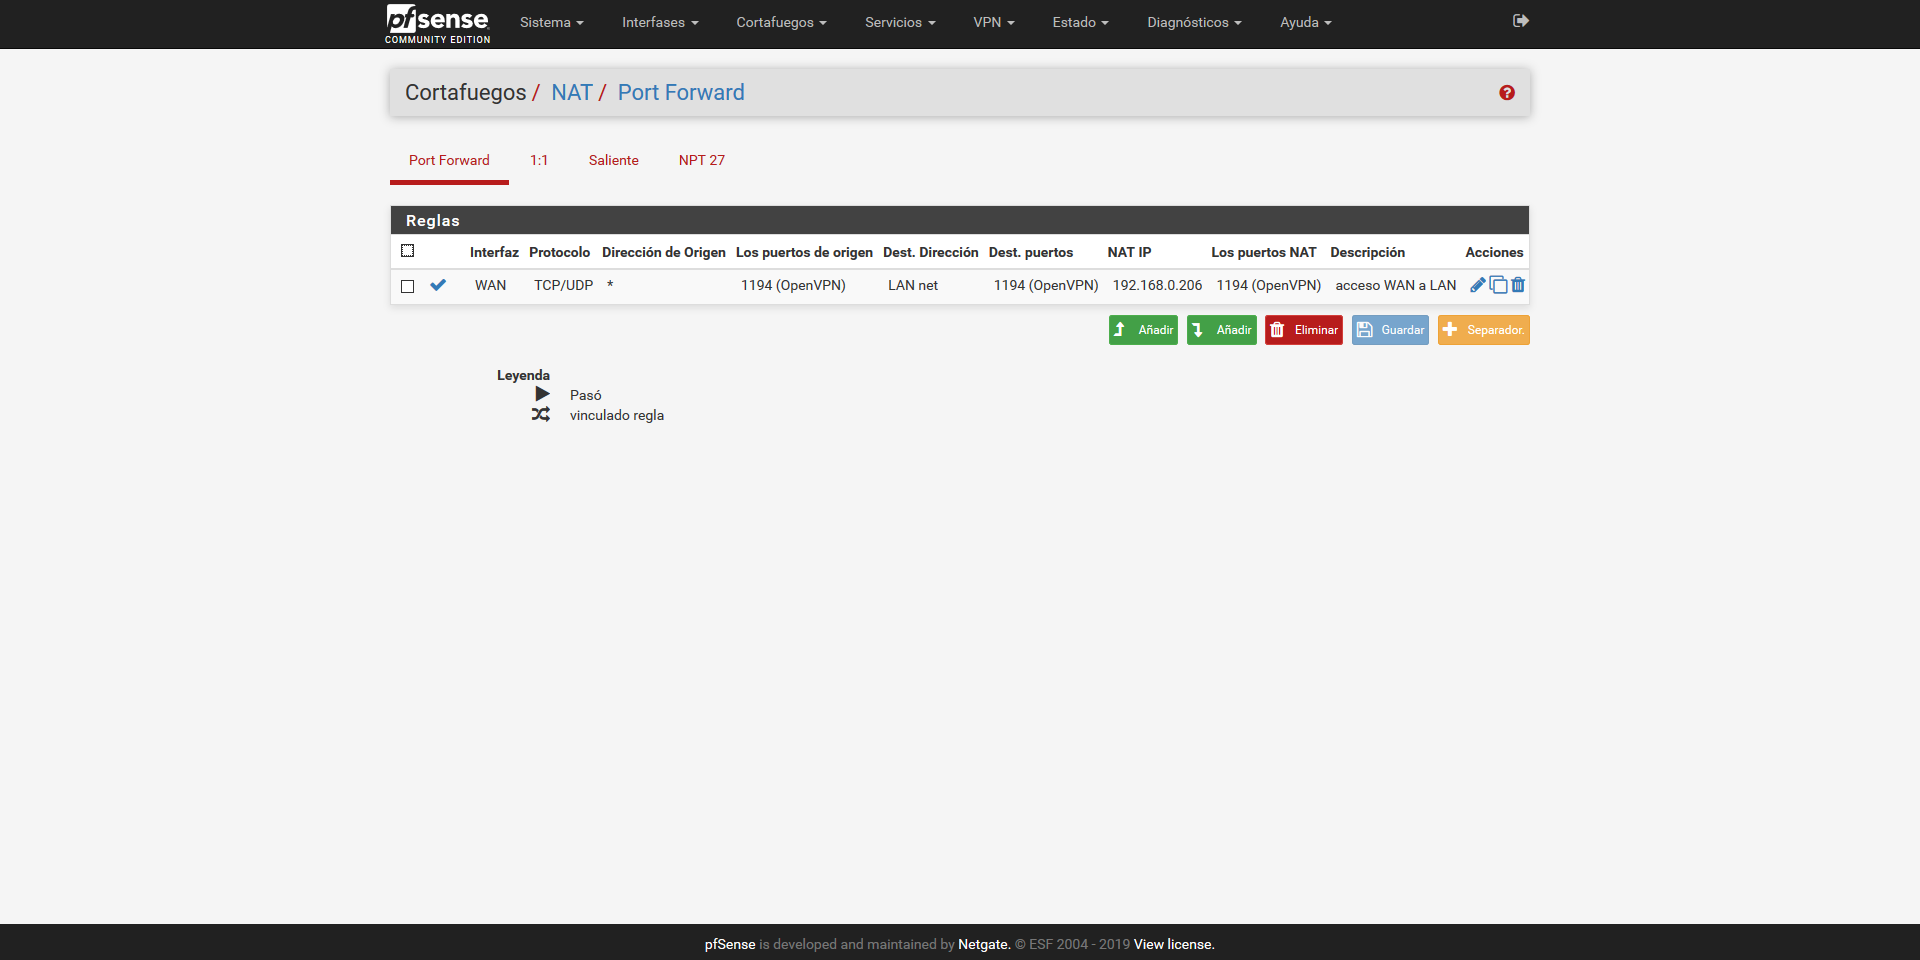Click the 'acceso WAN a LAN' description
This screenshot has width=1920, height=960.
click(x=1395, y=285)
